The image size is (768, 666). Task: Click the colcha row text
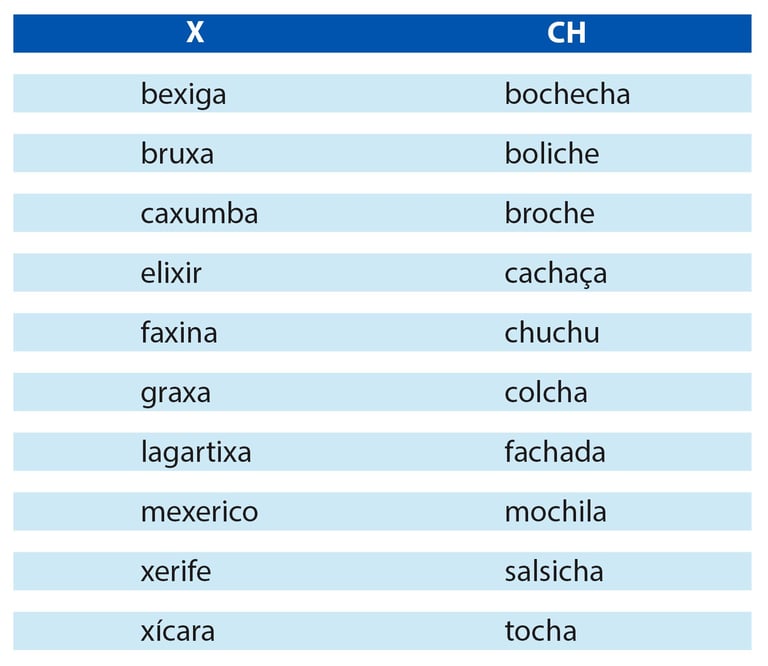click(x=546, y=392)
